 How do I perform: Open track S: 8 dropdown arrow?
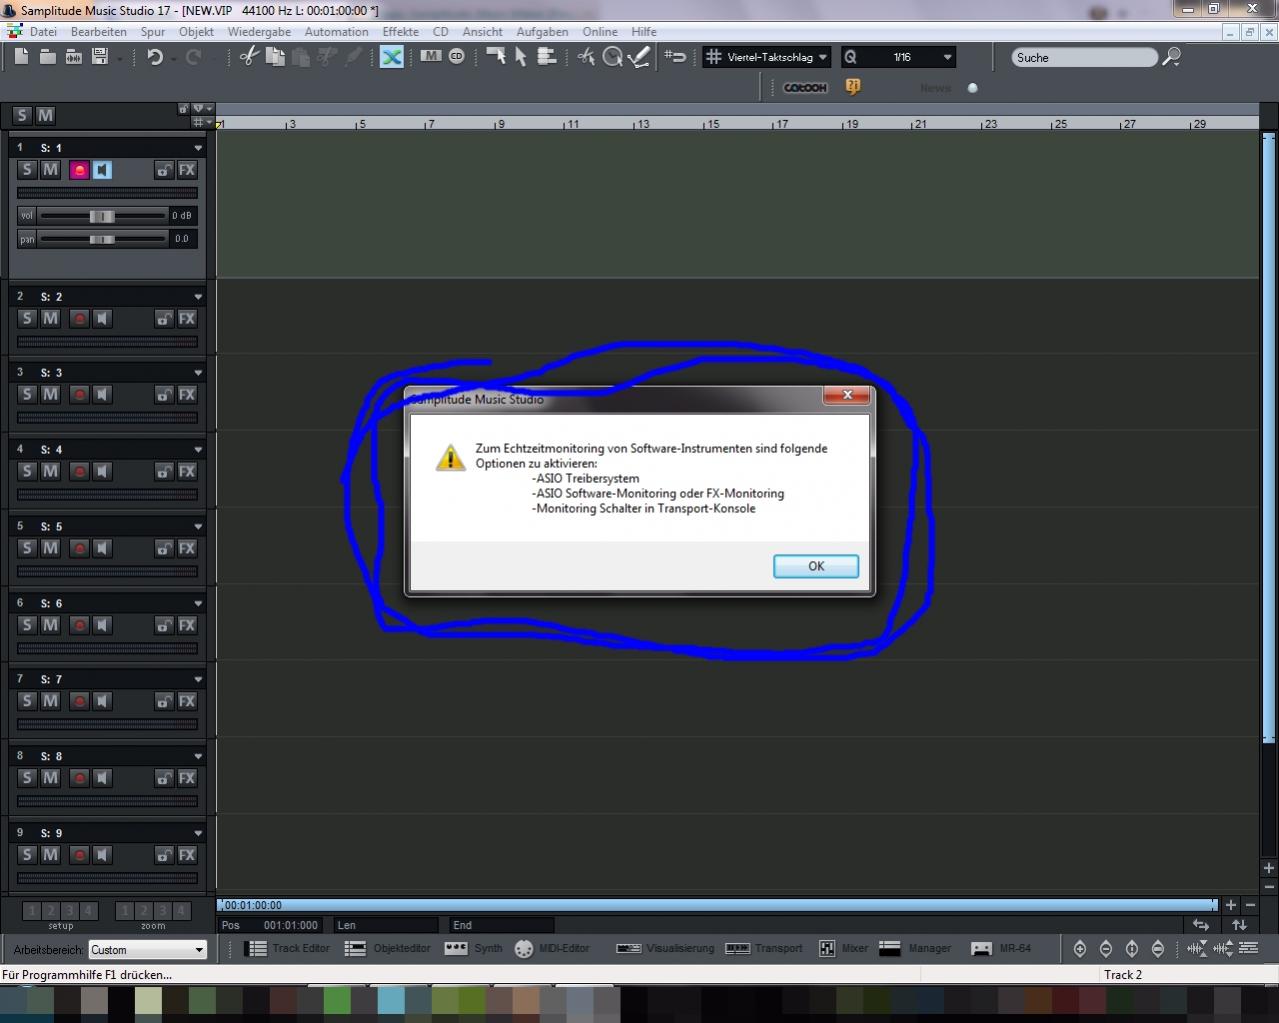(x=198, y=757)
